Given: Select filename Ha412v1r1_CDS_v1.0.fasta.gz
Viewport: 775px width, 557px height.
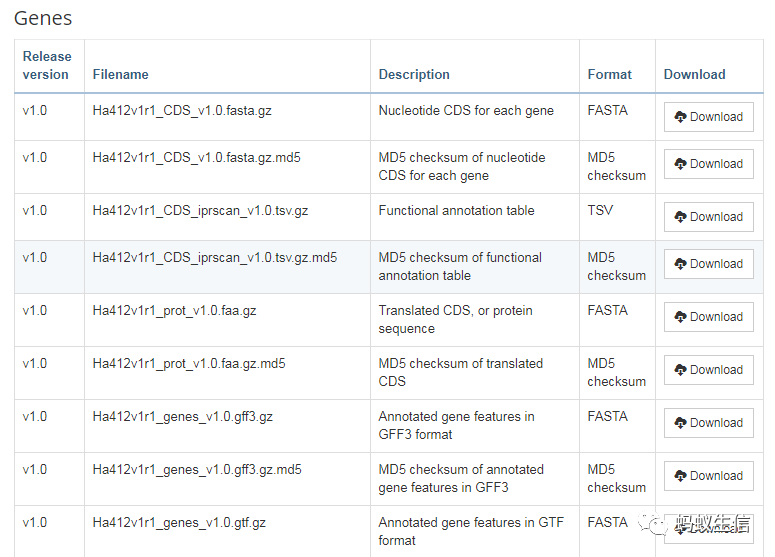Looking at the screenshot, I should pyautogui.click(x=182, y=110).
